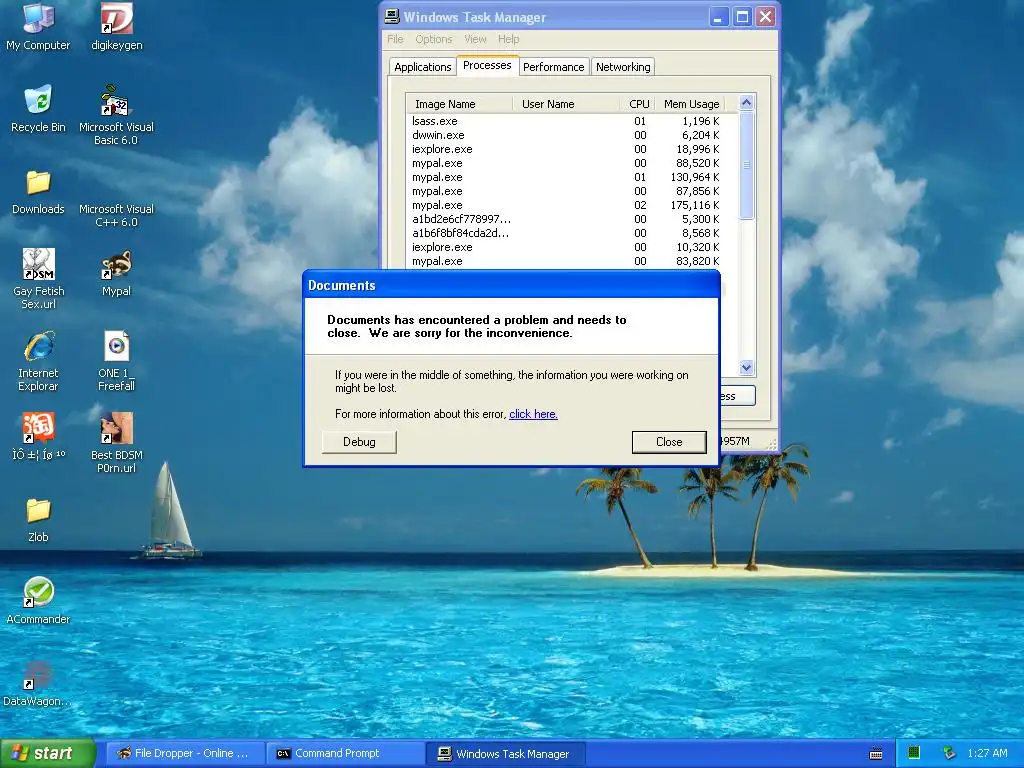Click the keyboard icon in the taskbar
Viewport: 1024px width, 768px height.
tap(876, 754)
